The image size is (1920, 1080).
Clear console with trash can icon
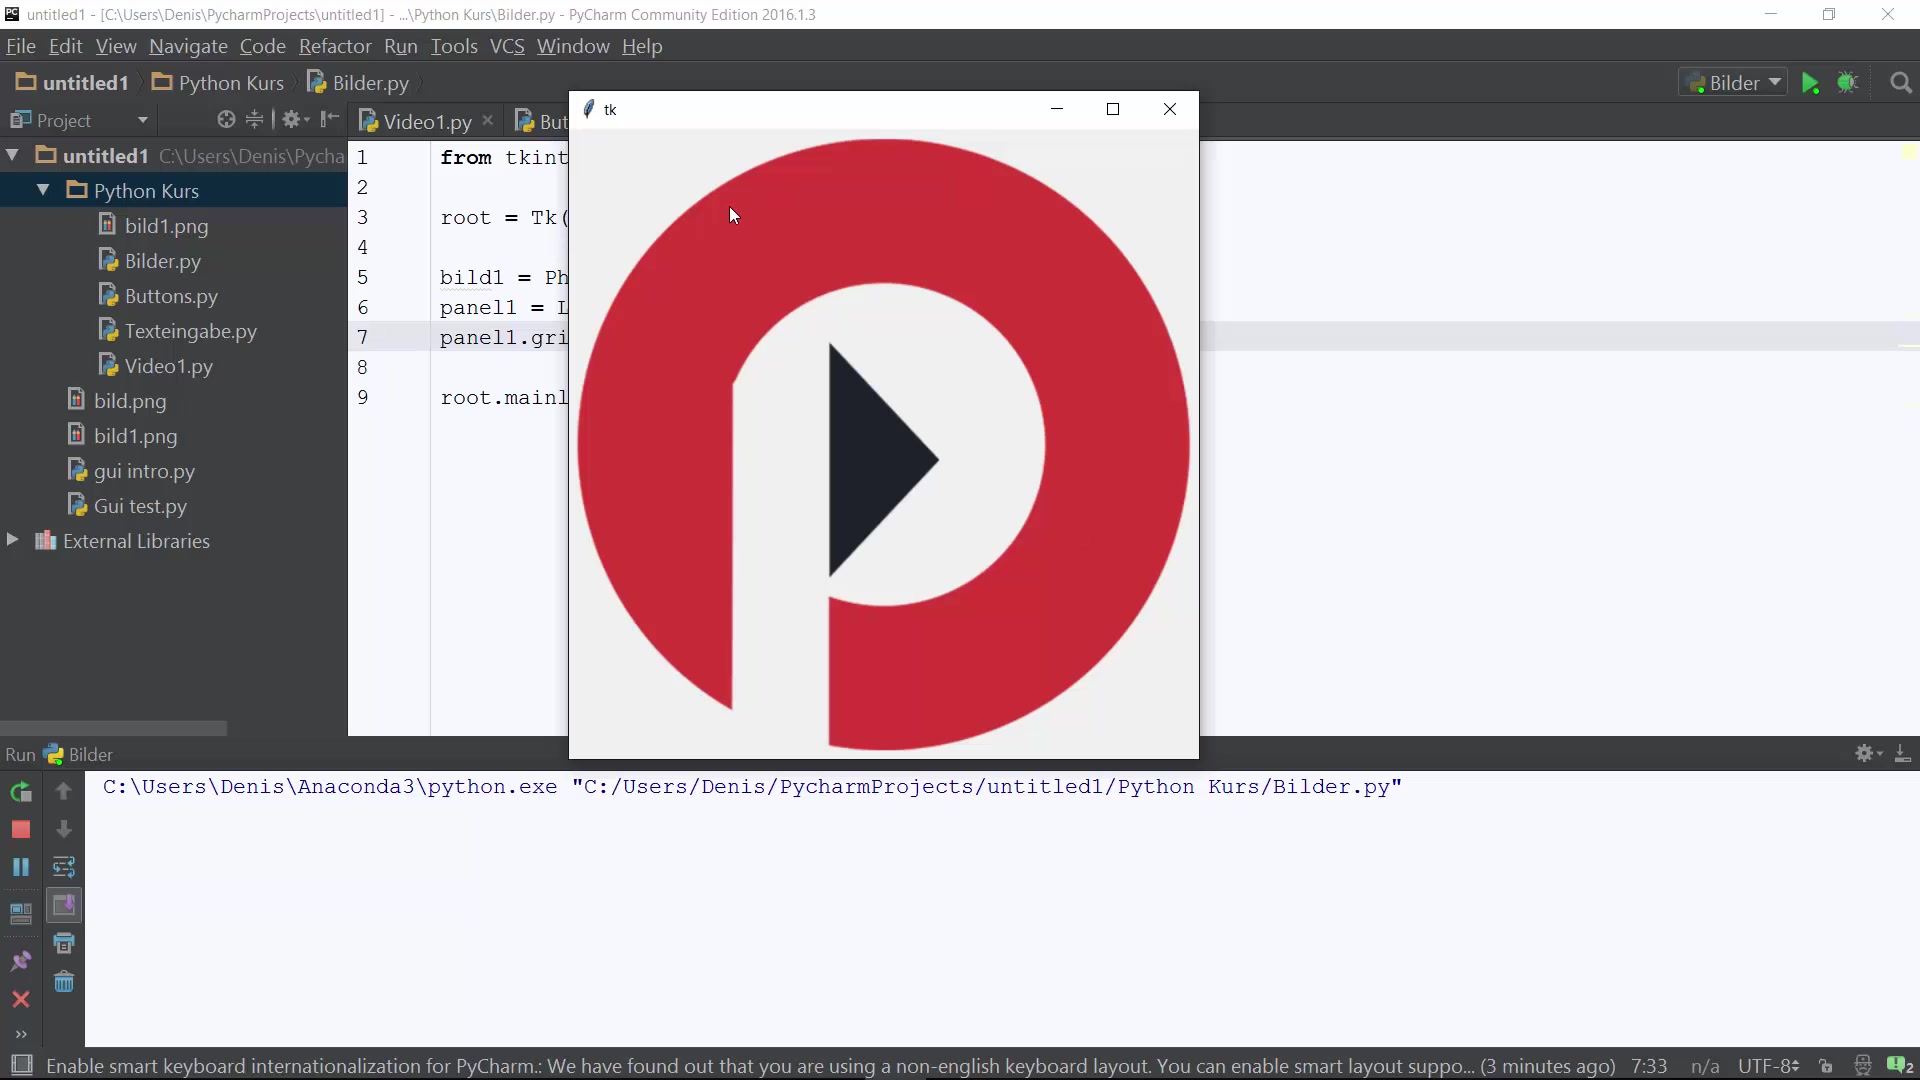click(64, 982)
